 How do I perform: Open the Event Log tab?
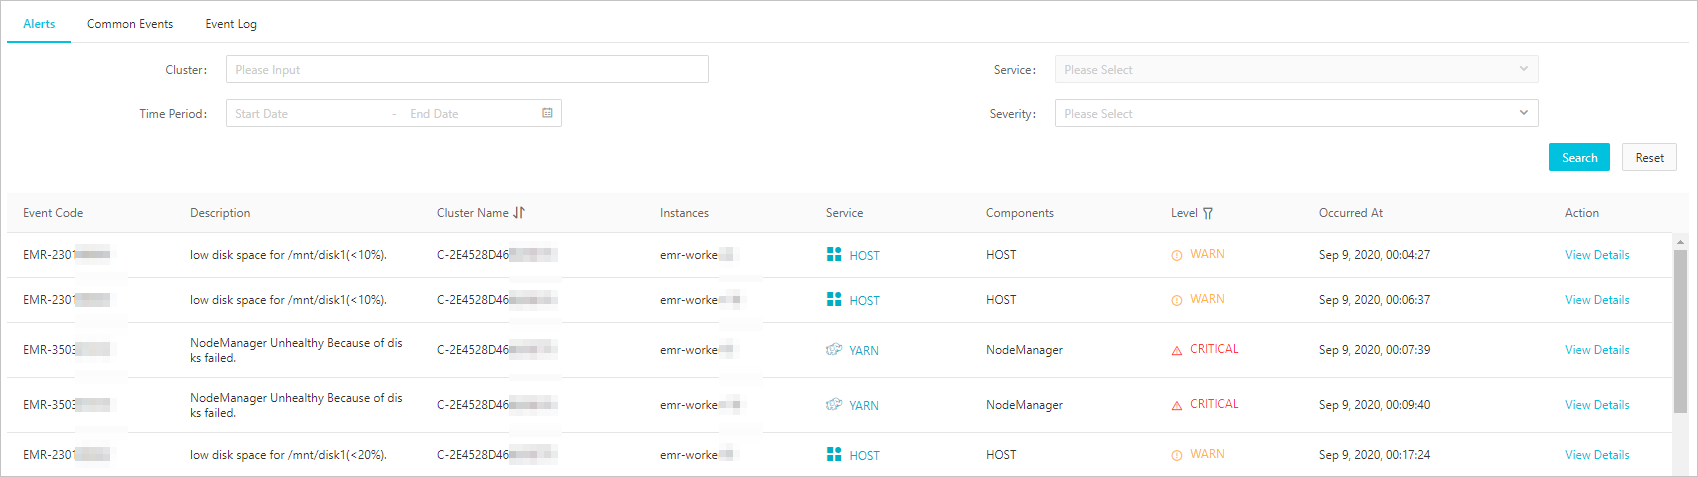231,24
